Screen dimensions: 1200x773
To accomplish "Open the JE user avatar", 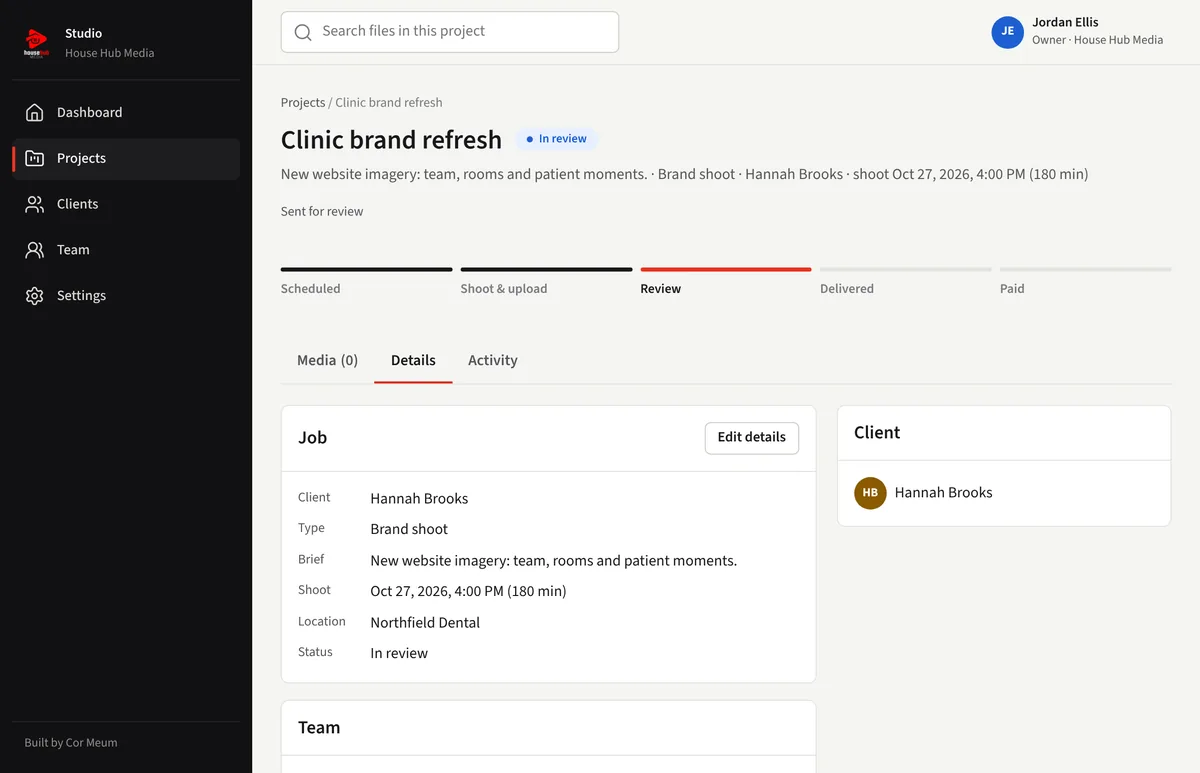I will pos(1007,32).
